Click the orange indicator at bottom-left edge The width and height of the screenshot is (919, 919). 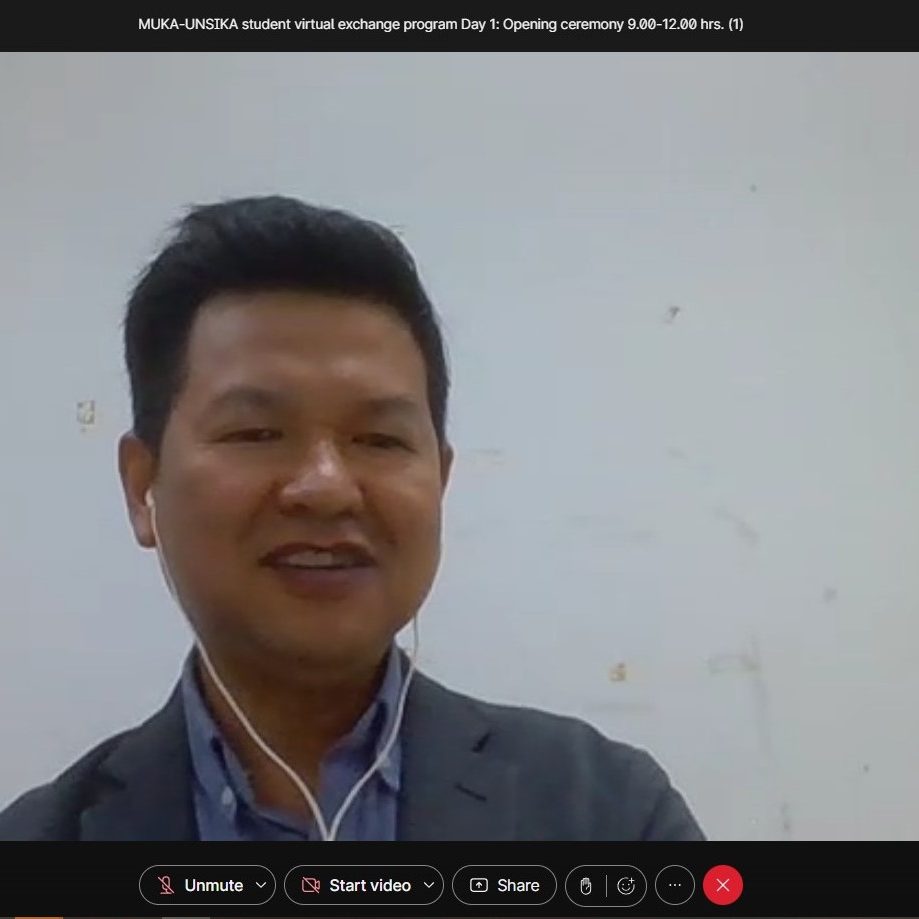[30, 916]
